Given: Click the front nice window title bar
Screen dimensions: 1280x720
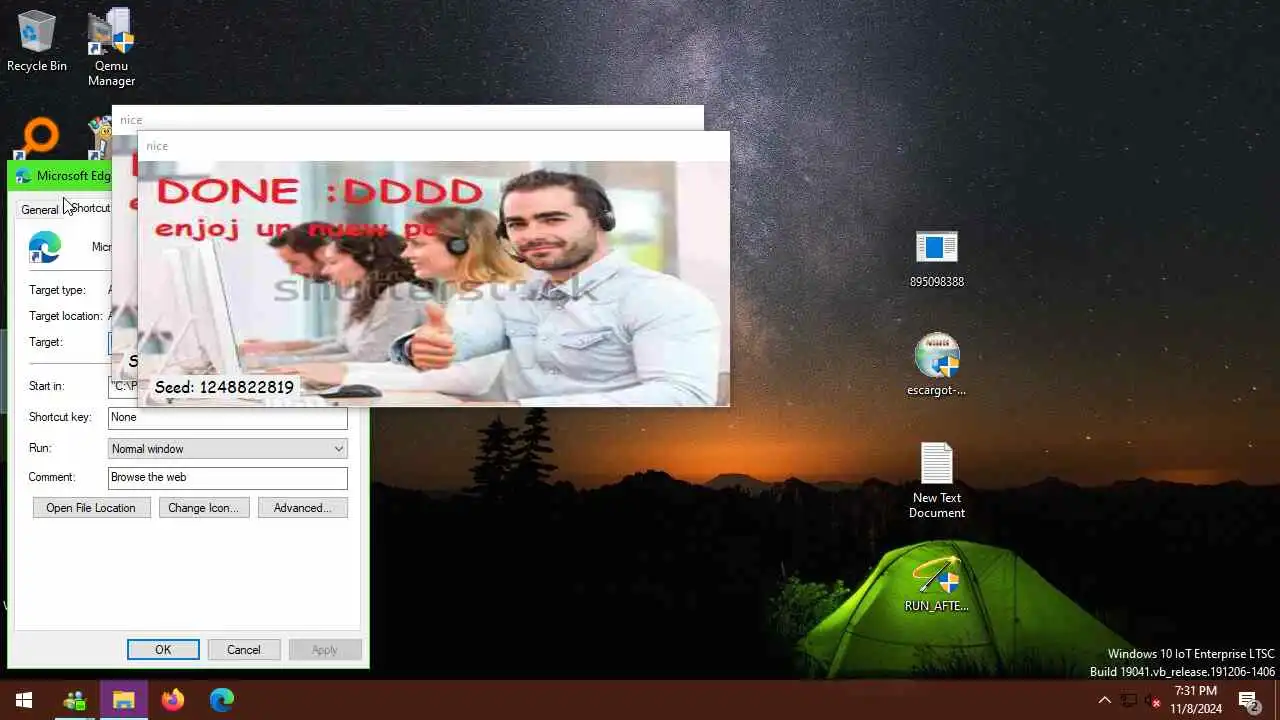Looking at the screenshot, I should (x=433, y=146).
